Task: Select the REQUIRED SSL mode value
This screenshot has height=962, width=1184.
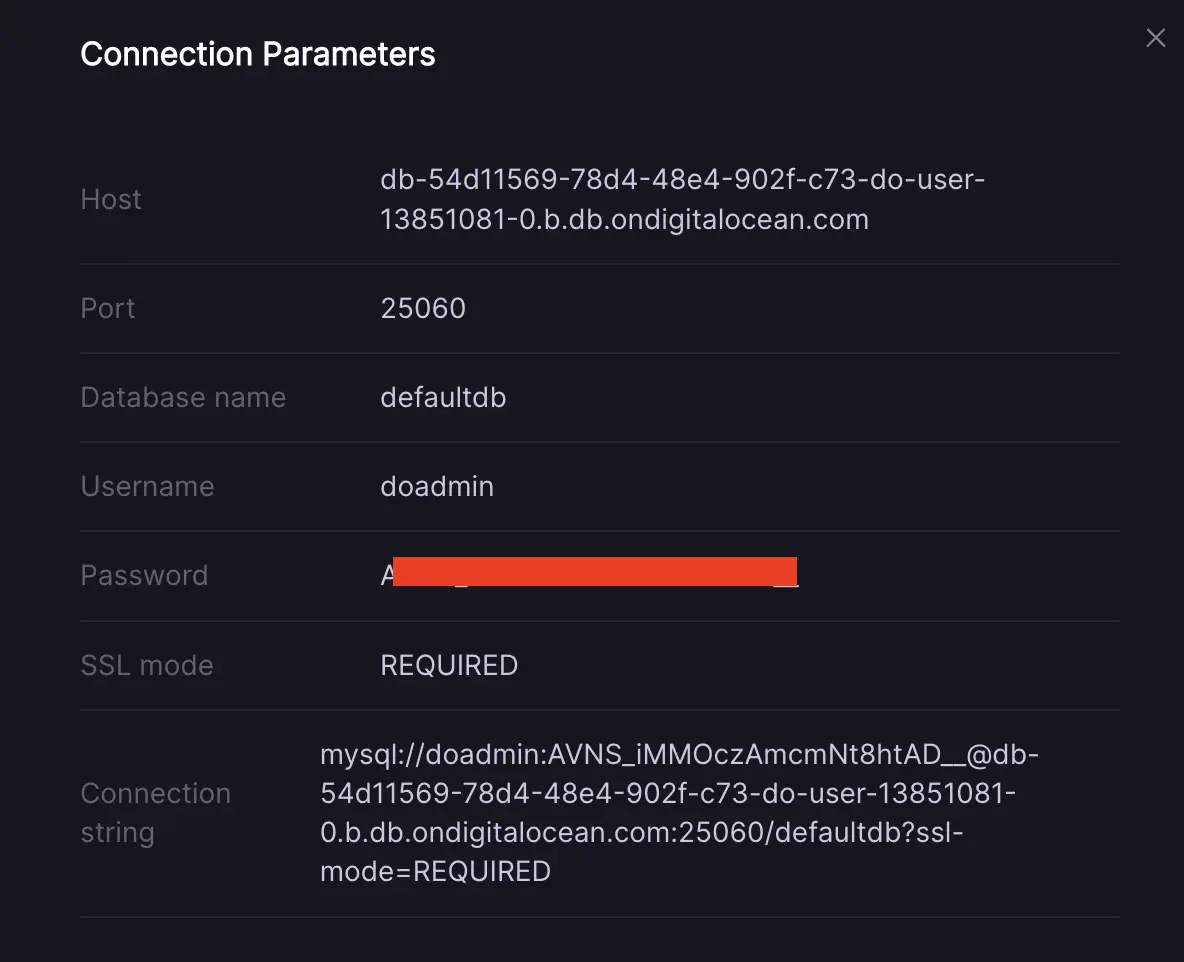Action: 449,665
